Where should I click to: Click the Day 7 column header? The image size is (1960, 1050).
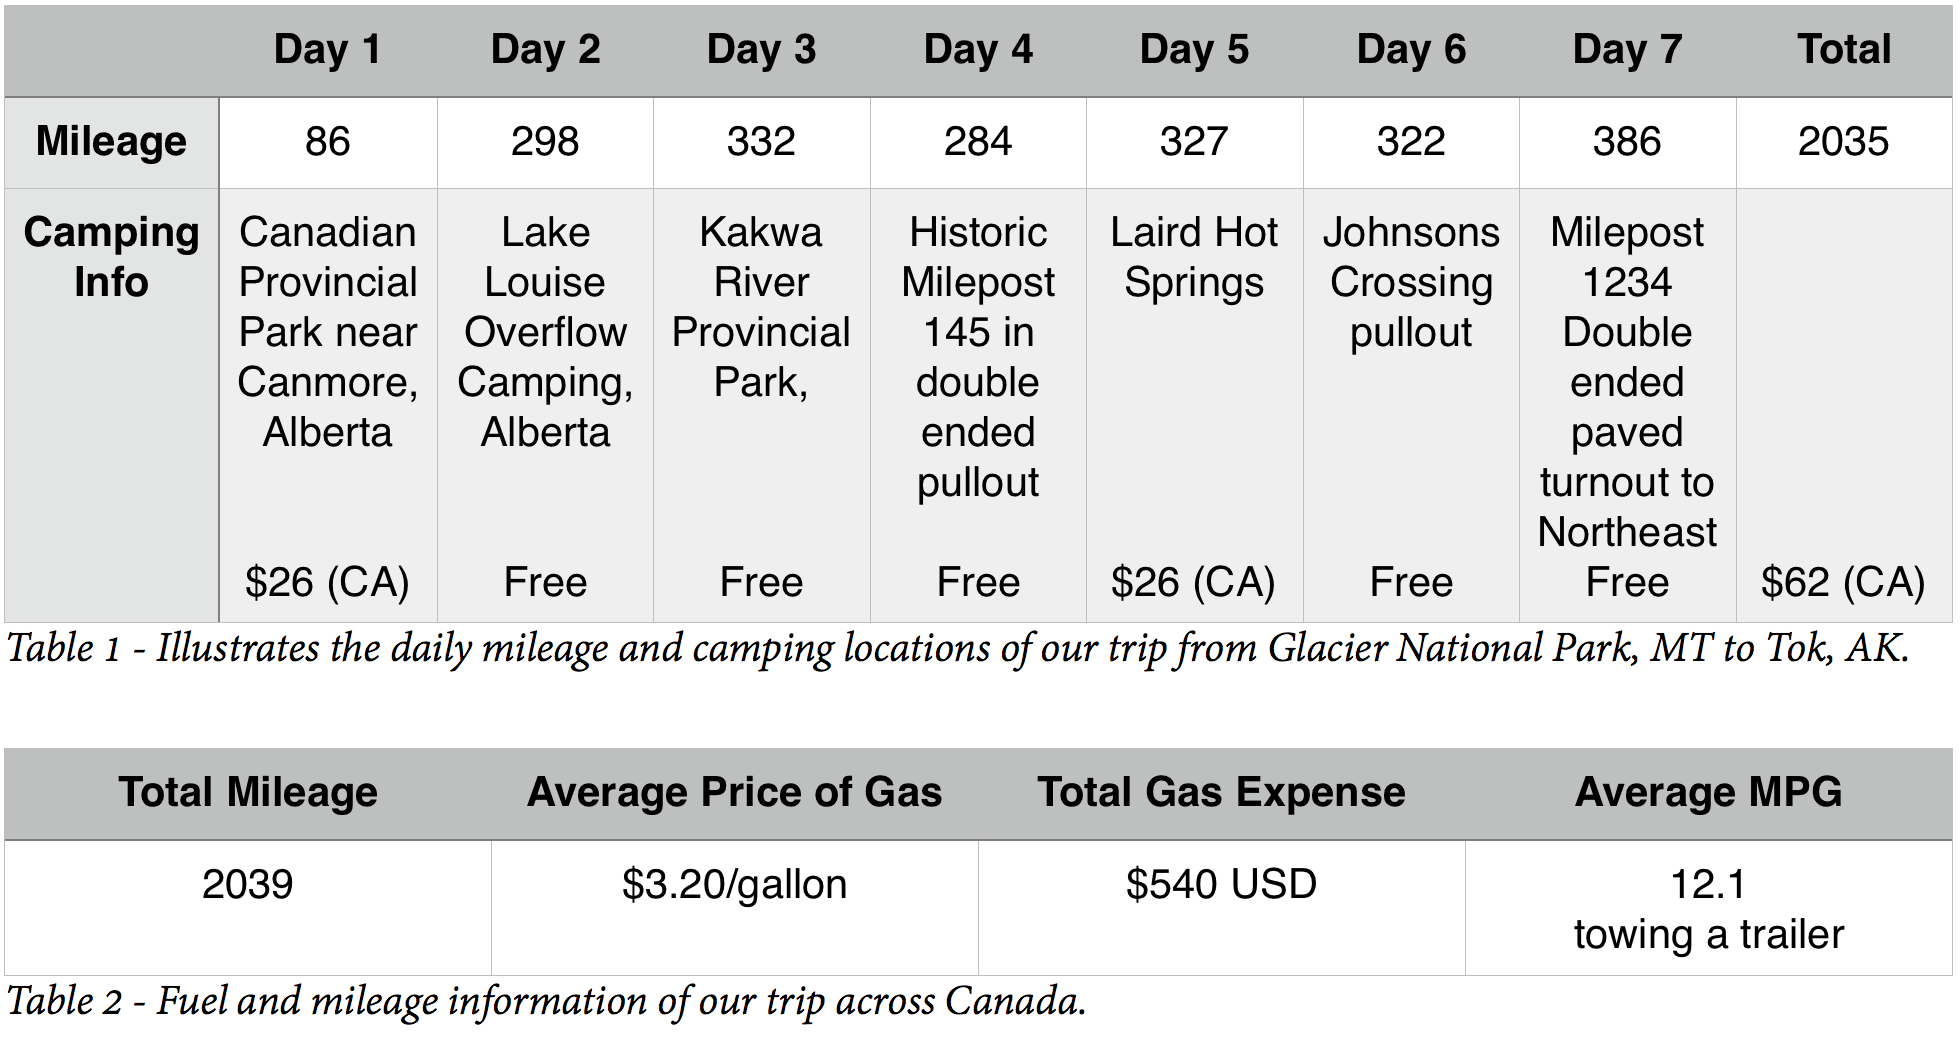[1627, 50]
